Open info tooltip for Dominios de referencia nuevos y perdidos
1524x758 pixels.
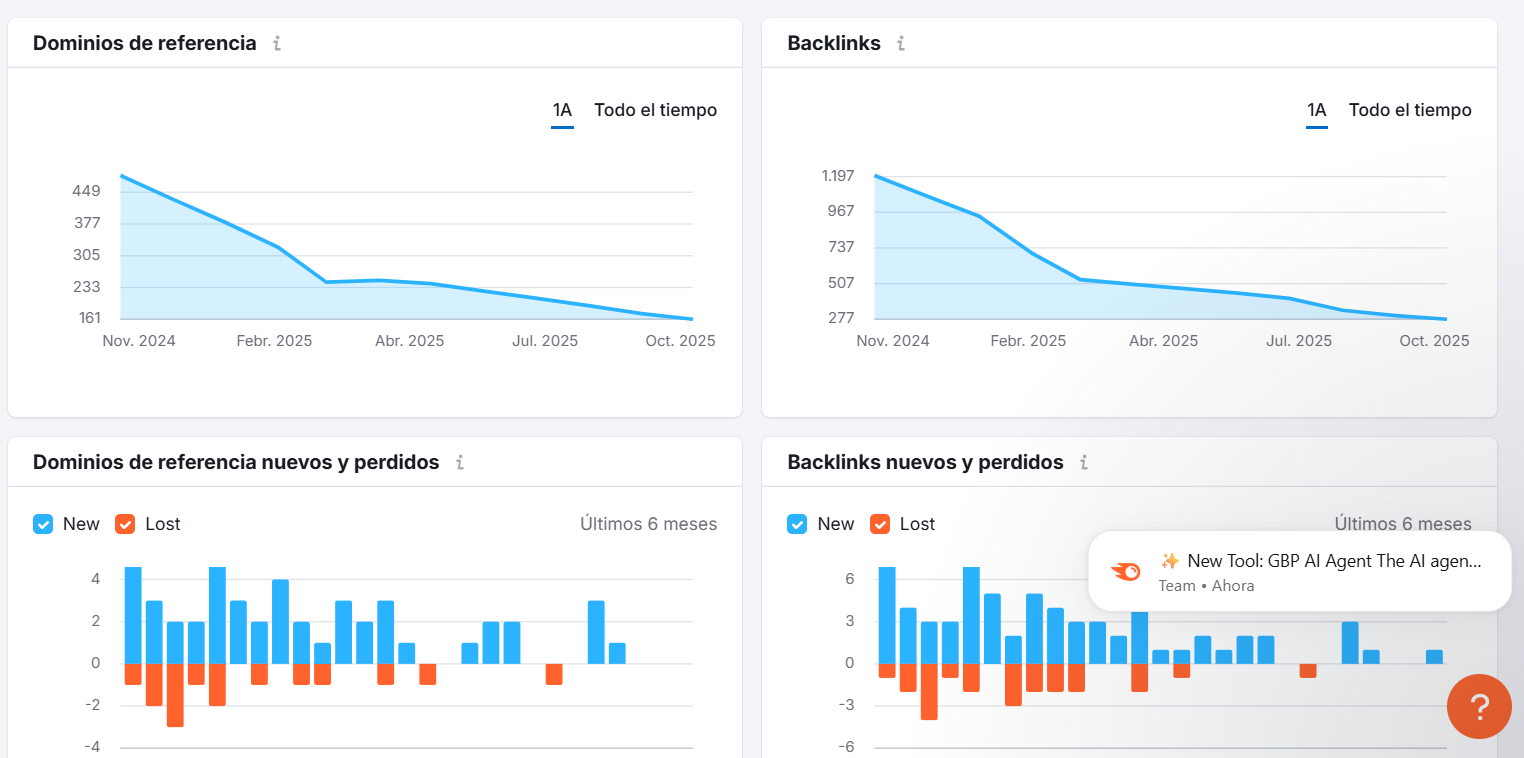[460, 463]
